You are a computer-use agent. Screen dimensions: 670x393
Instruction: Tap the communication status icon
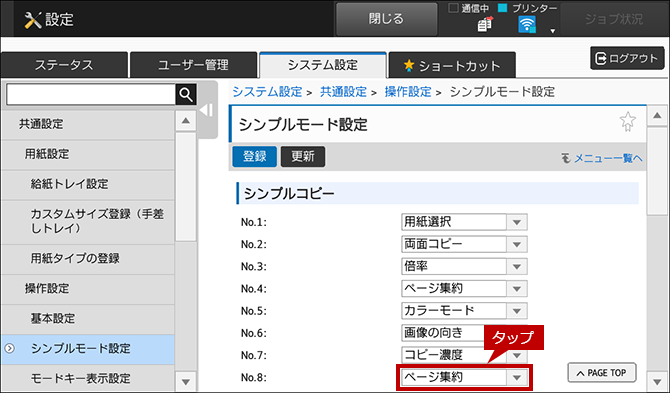pos(485,25)
